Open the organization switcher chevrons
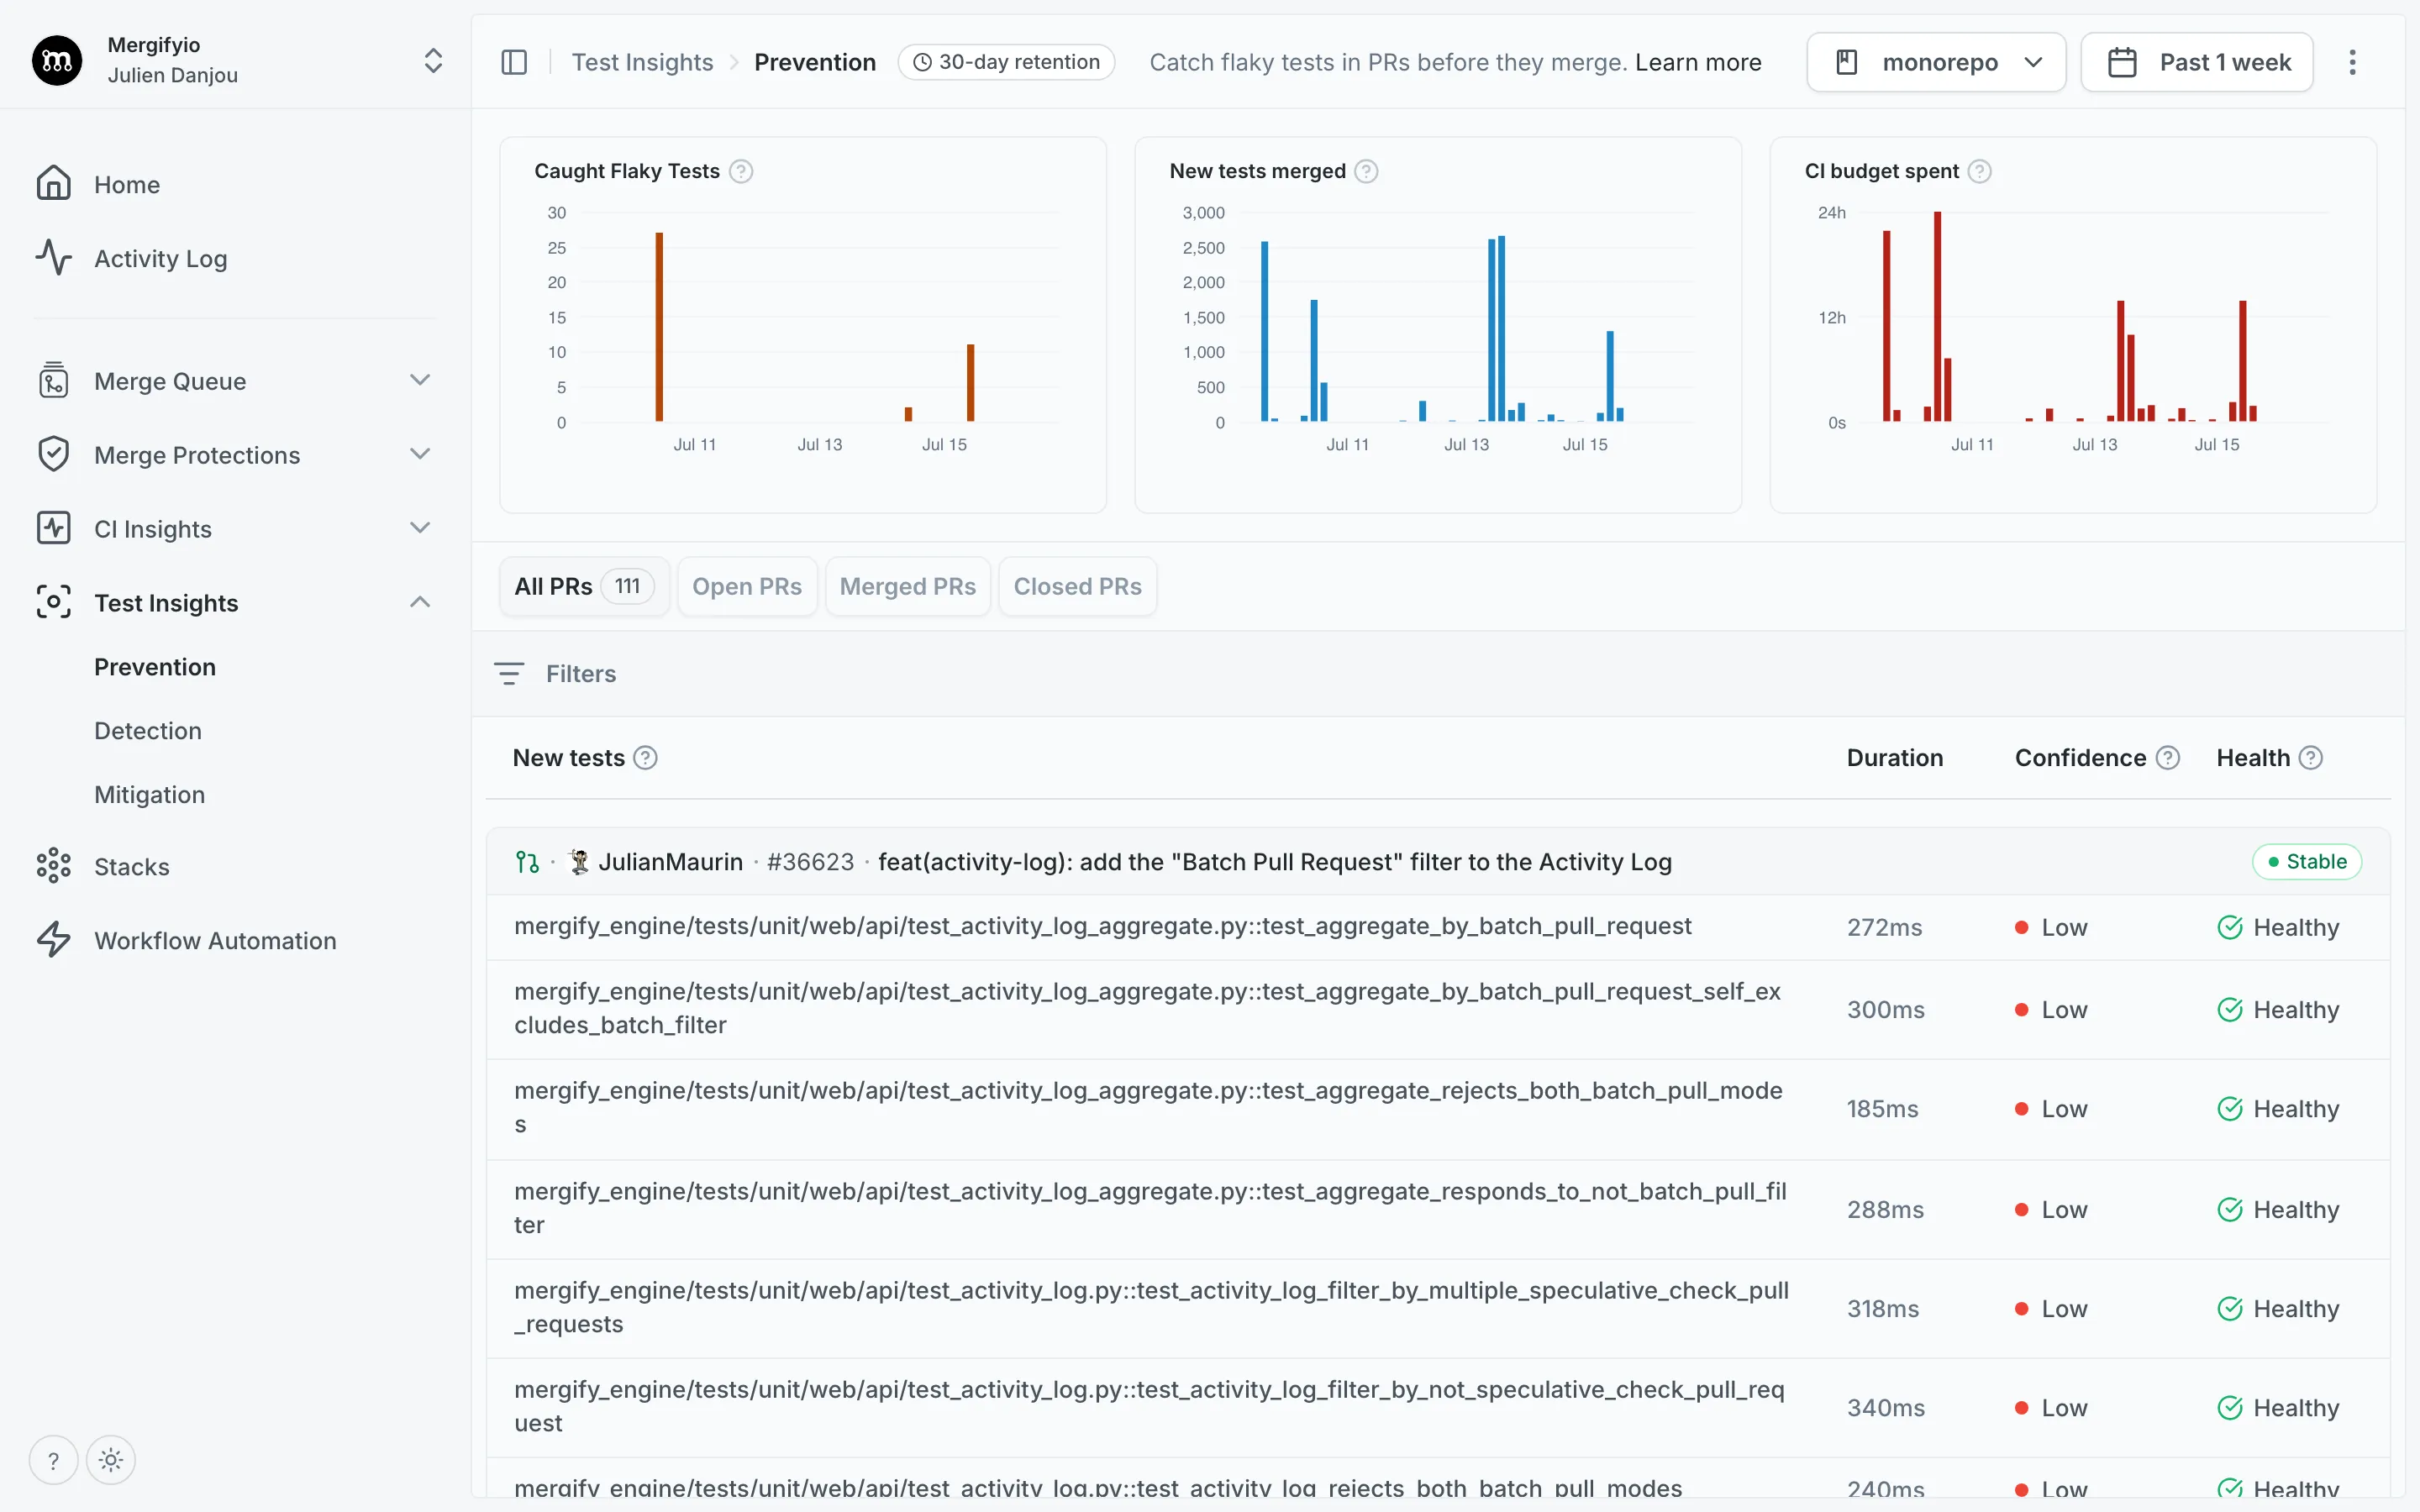The height and width of the screenshot is (1512, 2420). coord(433,60)
